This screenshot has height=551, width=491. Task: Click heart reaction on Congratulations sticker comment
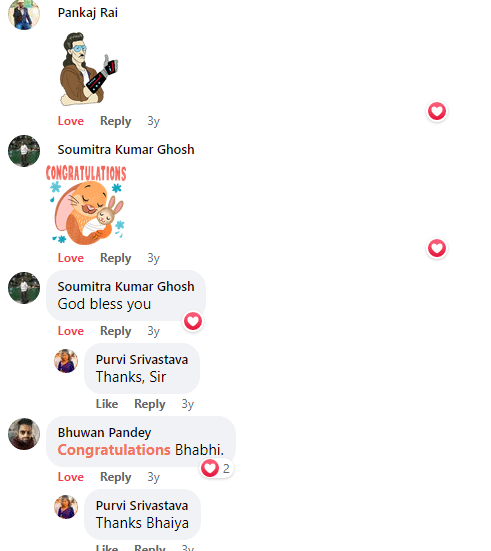point(437,248)
